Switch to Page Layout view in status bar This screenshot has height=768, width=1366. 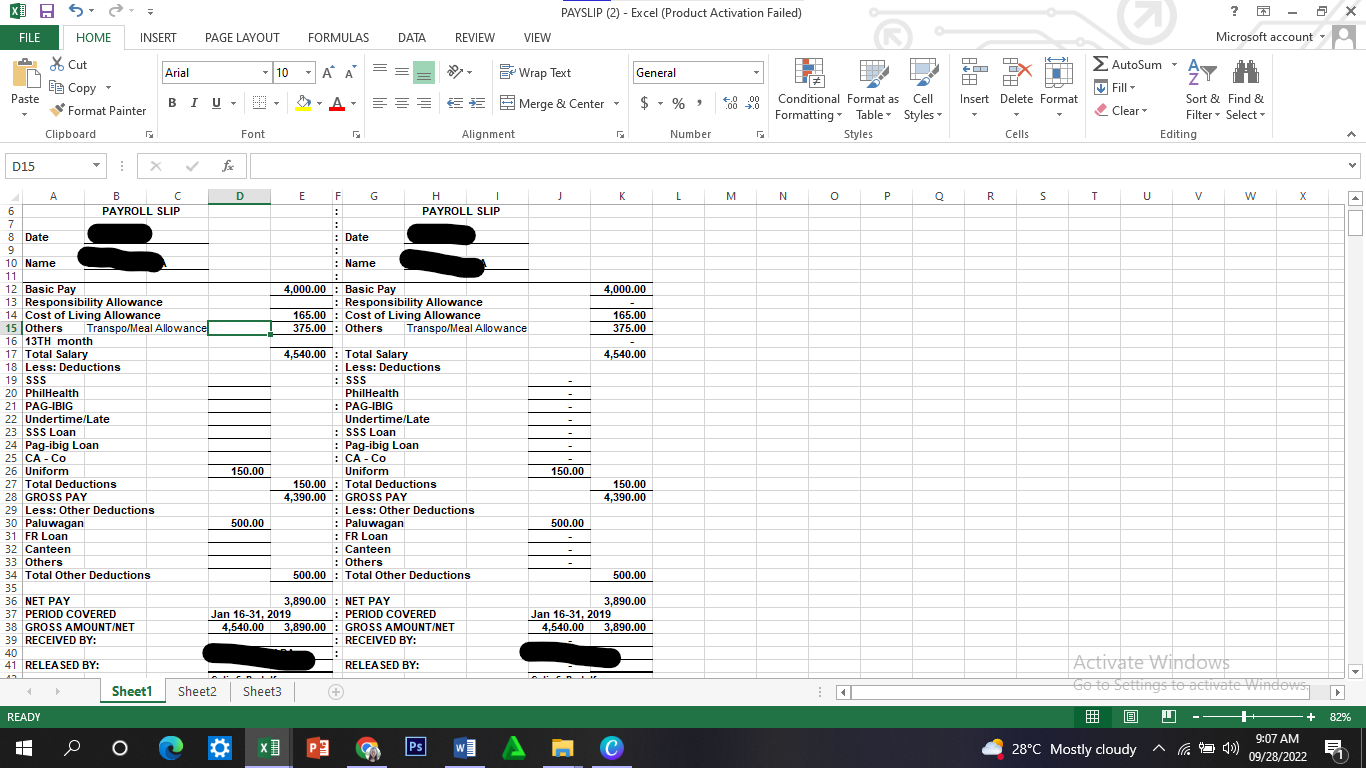(1132, 717)
